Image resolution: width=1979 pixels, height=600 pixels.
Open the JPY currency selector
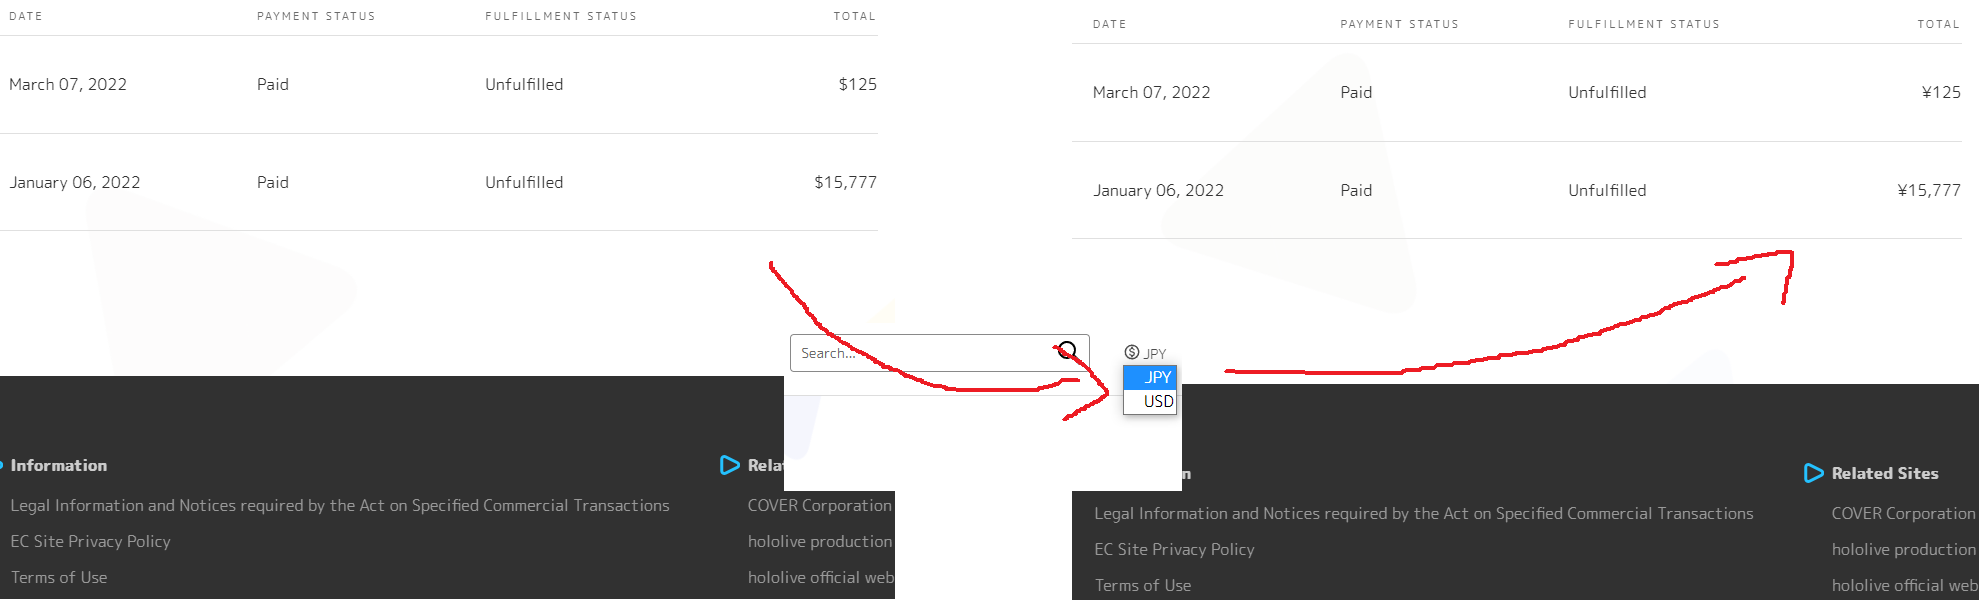click(x=1146, y=353)
